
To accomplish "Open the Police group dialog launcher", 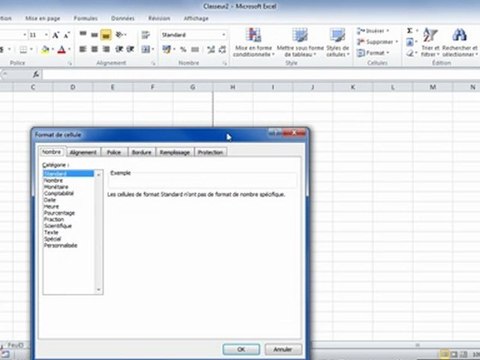I will click(70, 63).
